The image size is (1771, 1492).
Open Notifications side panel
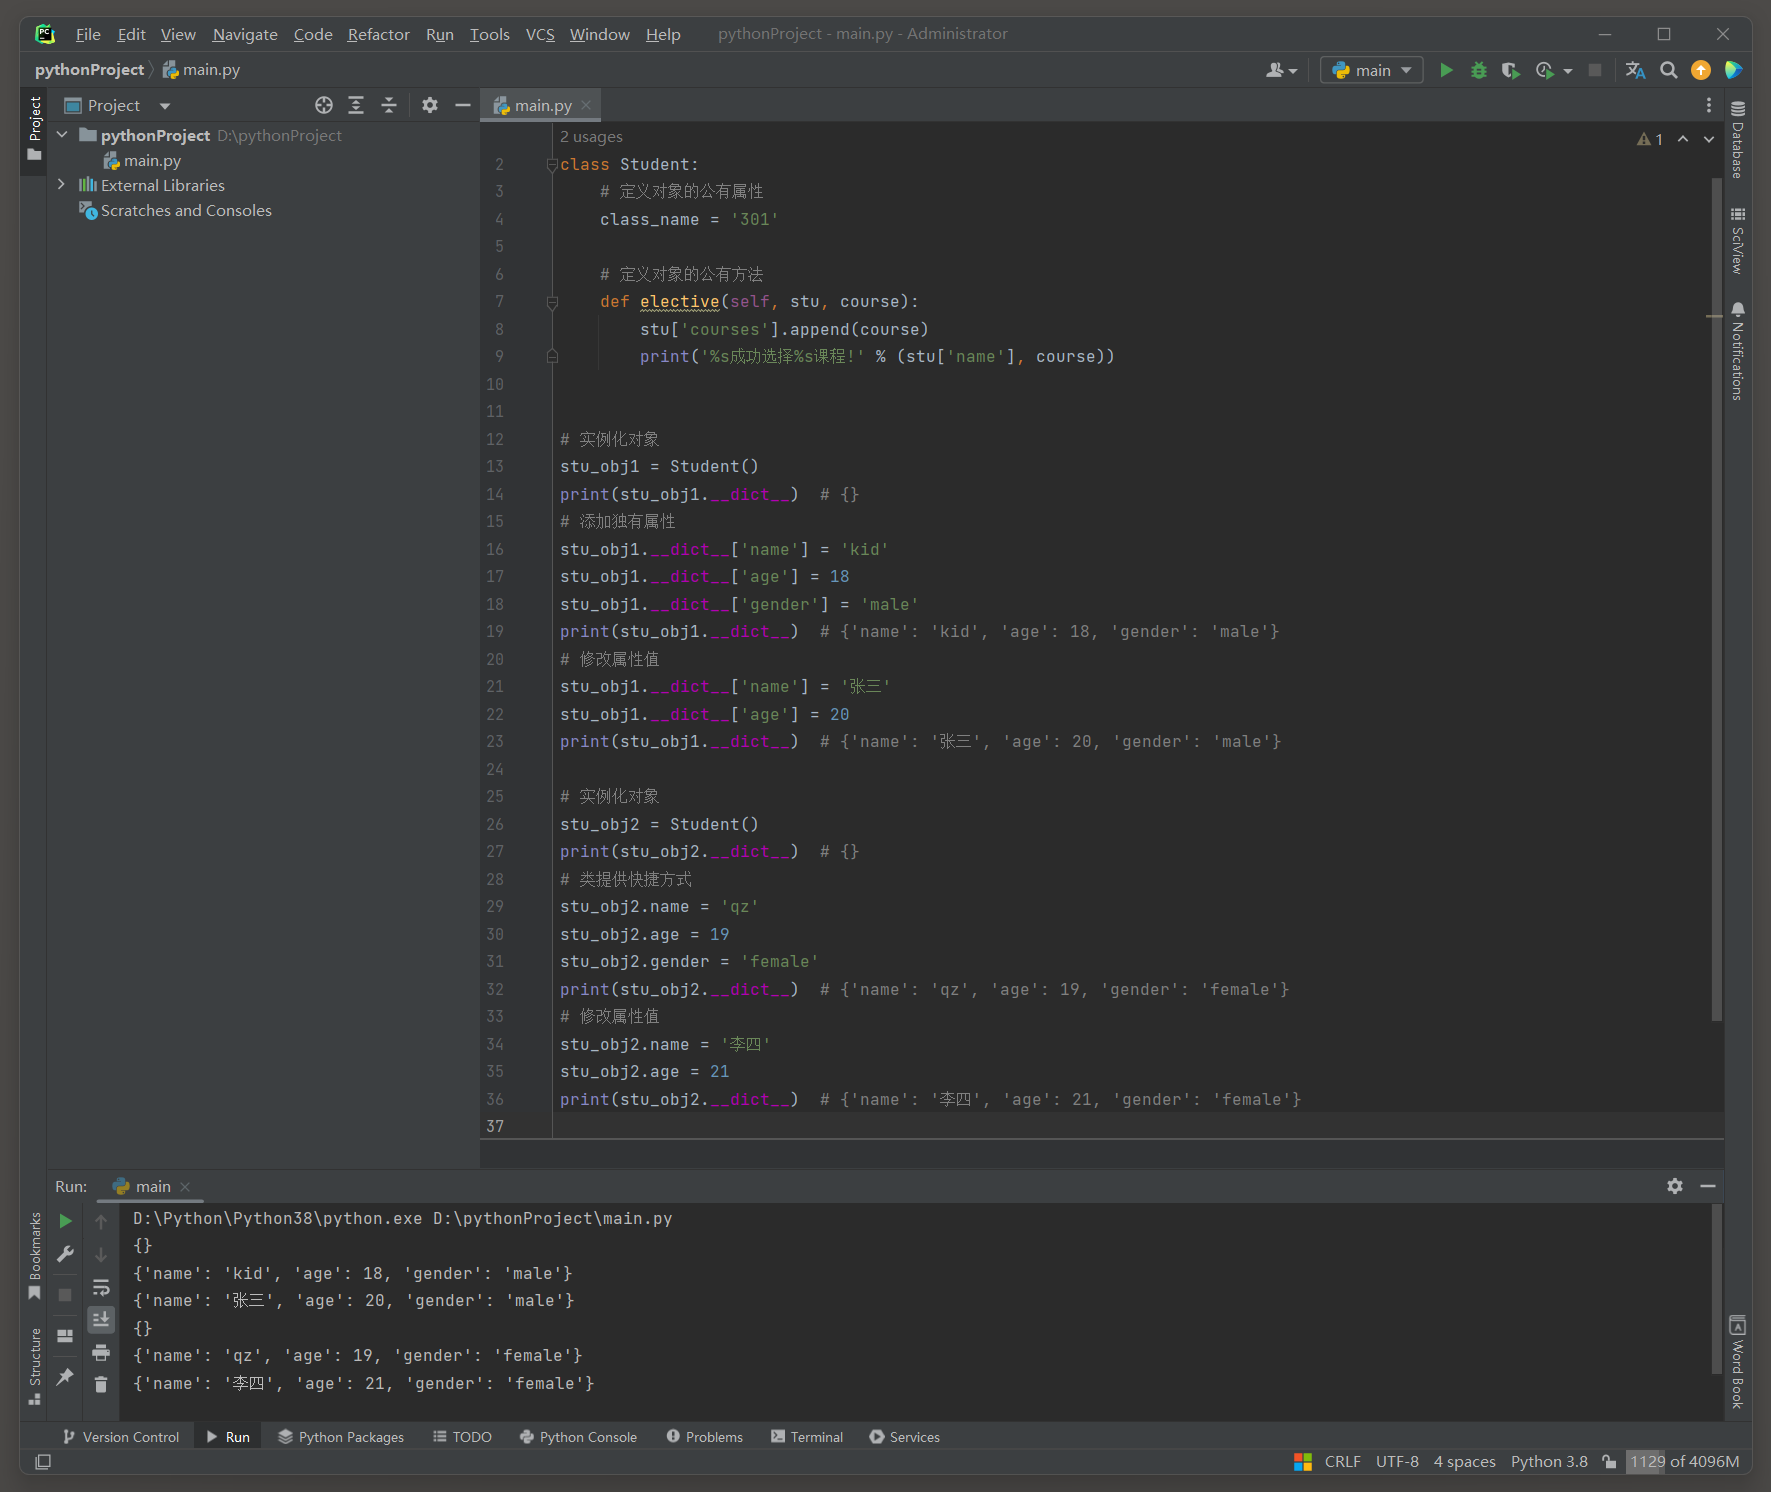(1738, 351)
